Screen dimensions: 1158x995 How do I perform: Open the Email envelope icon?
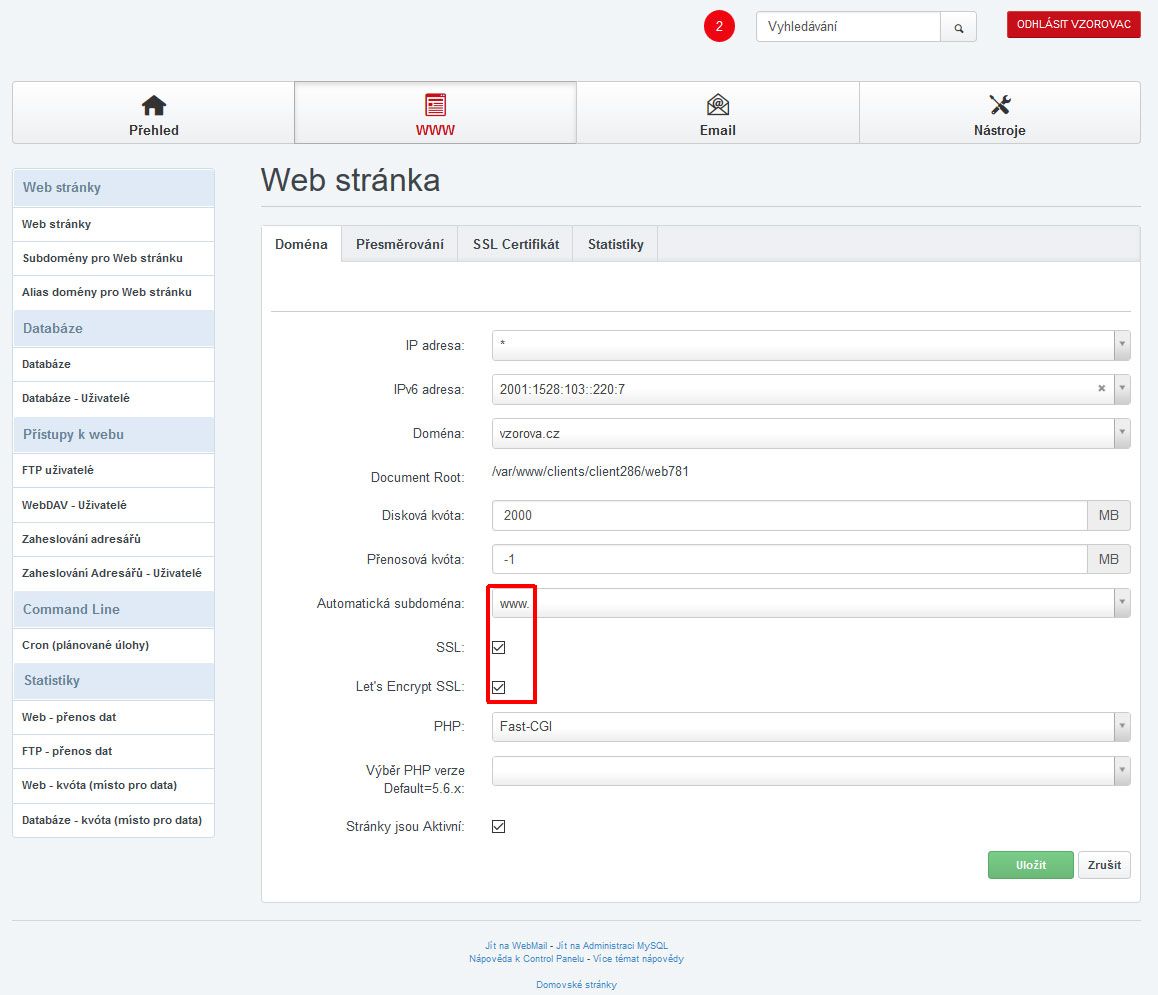click(717, 105)
